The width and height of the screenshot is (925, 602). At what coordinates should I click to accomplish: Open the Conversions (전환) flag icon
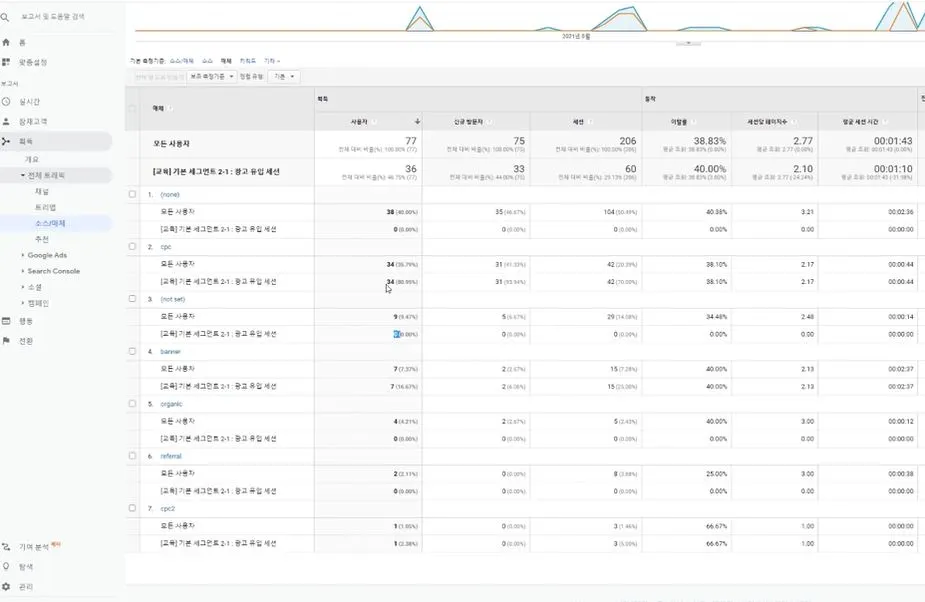pos(6,341)
